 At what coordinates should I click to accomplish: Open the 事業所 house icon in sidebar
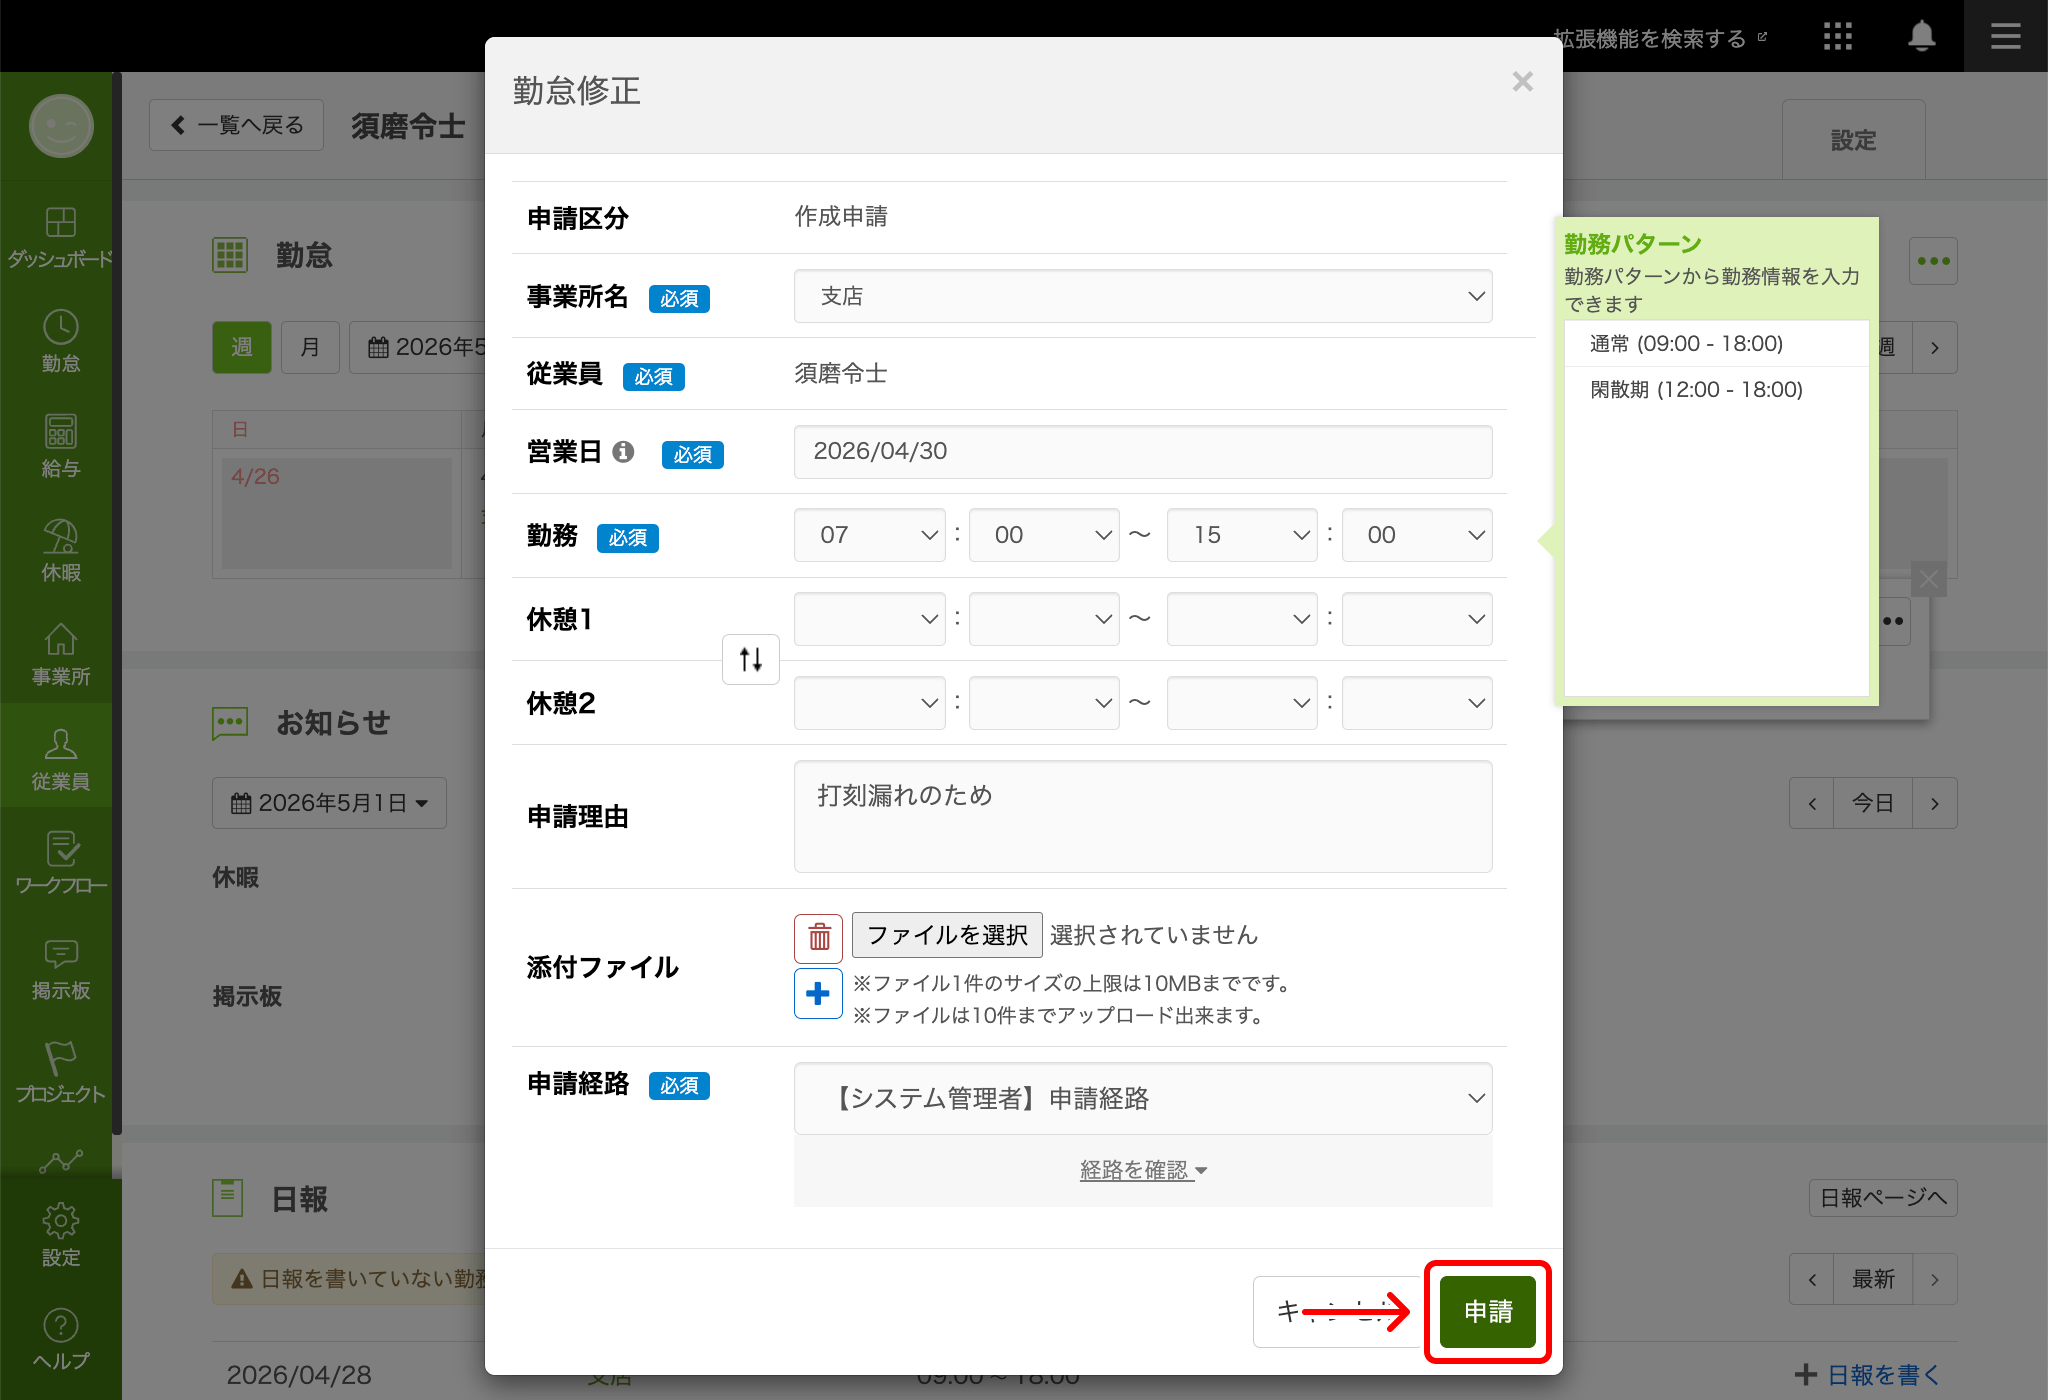[60, 655]
